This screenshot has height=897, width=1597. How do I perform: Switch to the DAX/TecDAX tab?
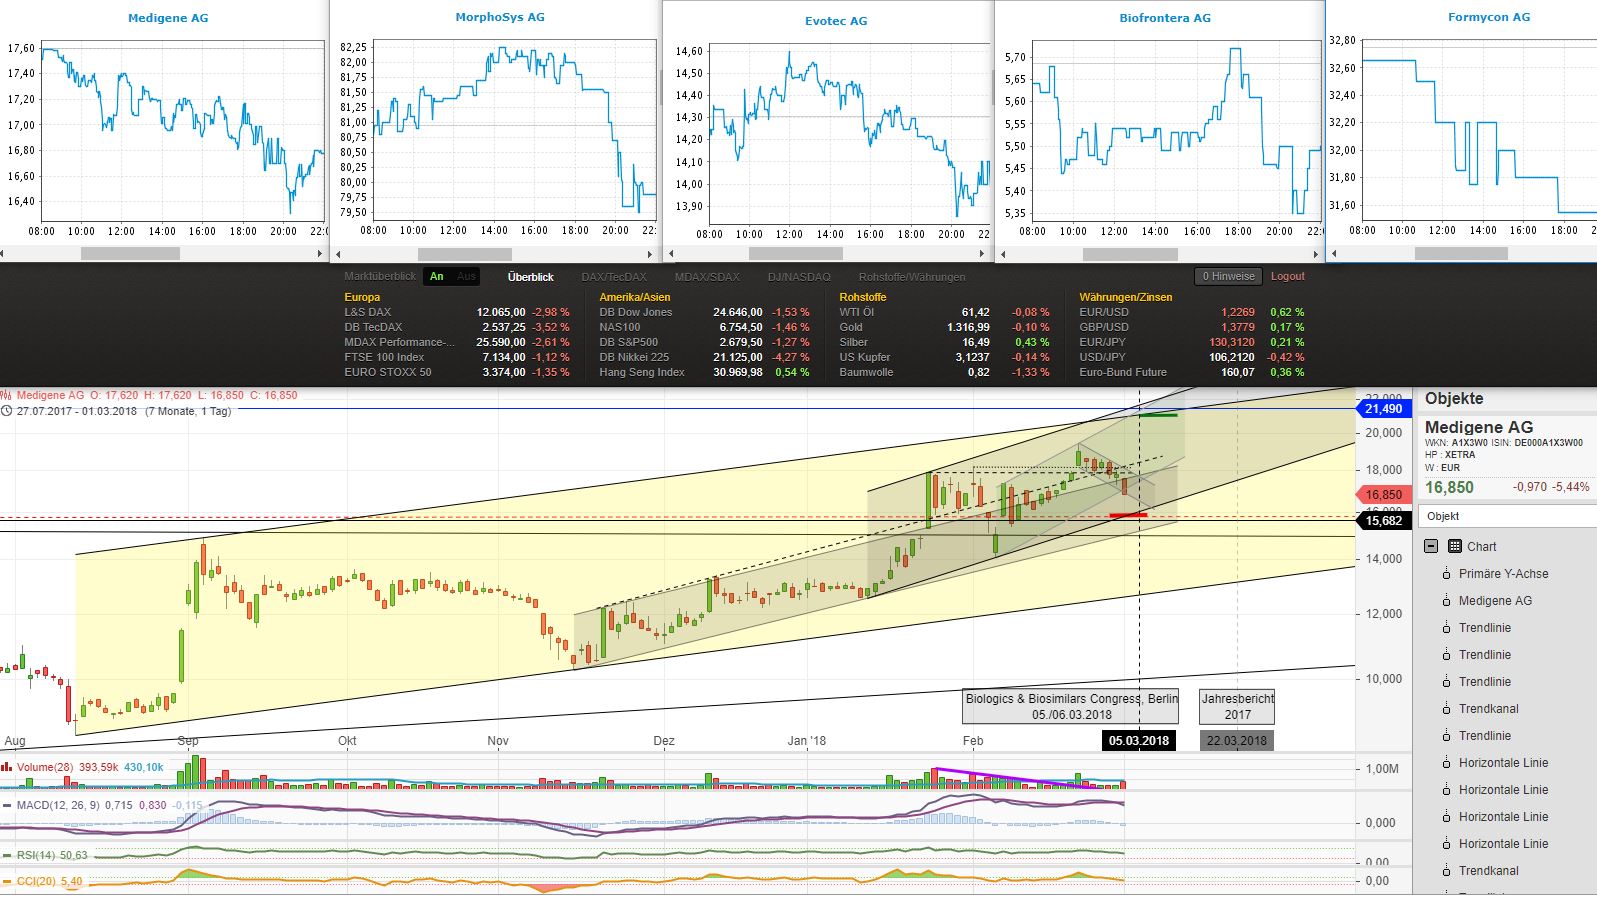[614, 277]
